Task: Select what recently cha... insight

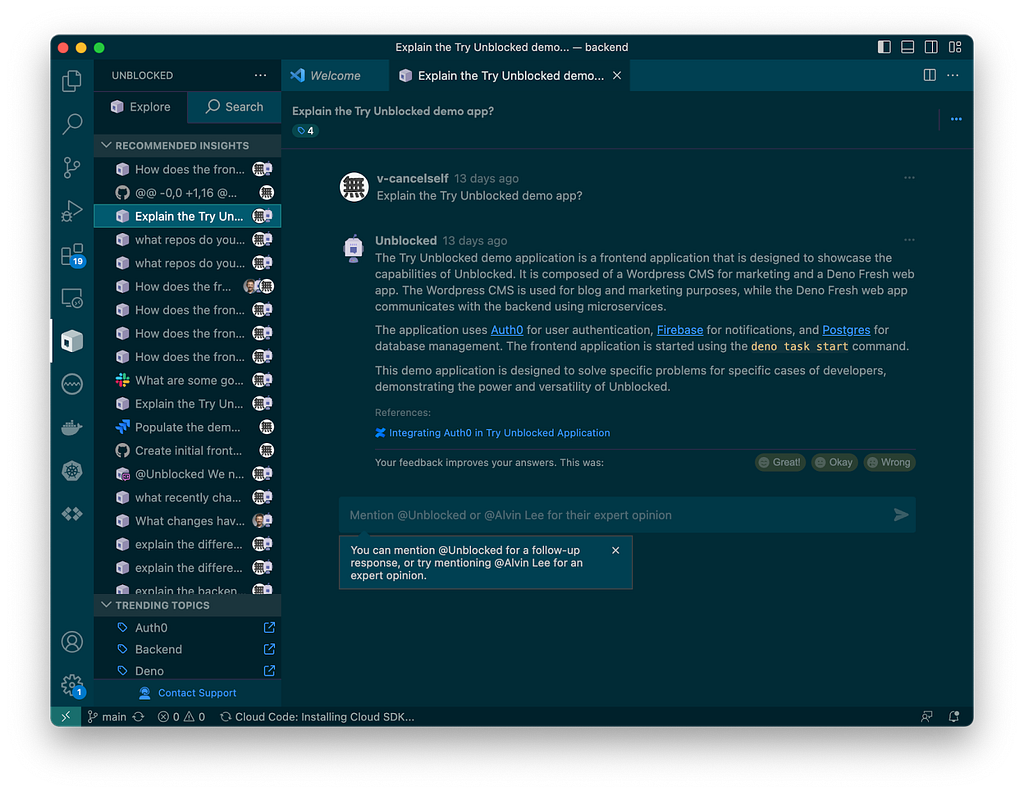Action: pos(187,498)
